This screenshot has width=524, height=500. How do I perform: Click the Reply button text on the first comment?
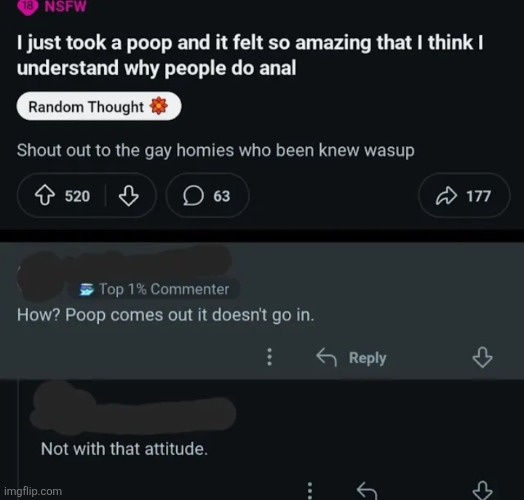click(368, 358)
